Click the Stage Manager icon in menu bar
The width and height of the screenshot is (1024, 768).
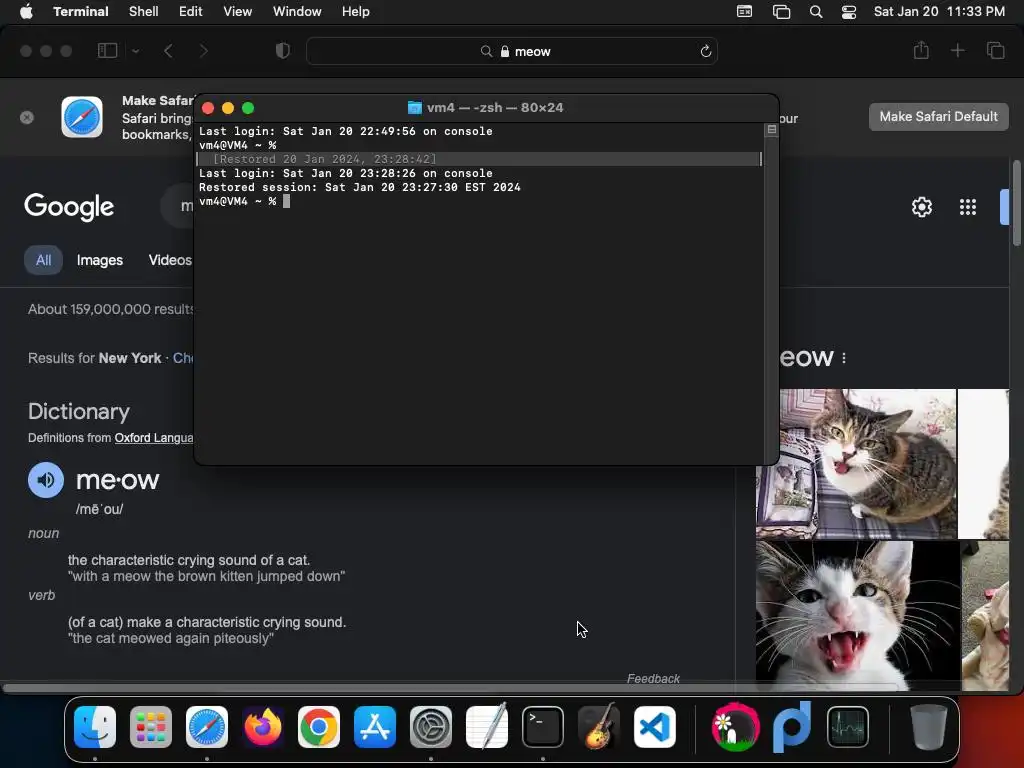click(781, 12)
